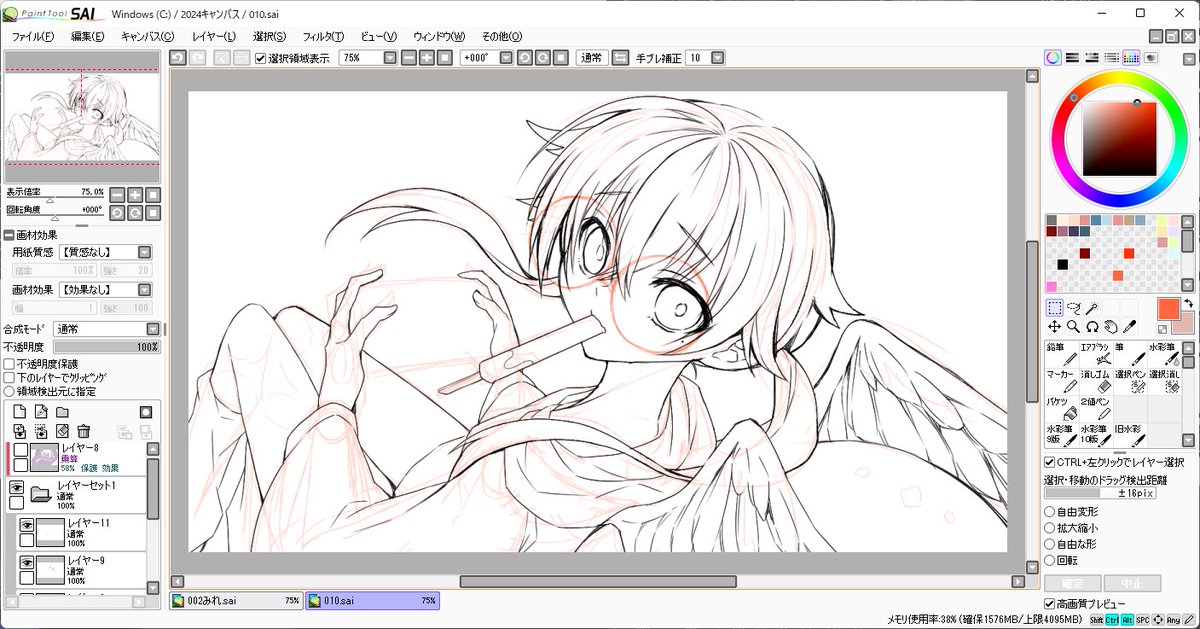Clear the layer with eraser icon
Screen dimensions: 1200x629
(62, 431)
